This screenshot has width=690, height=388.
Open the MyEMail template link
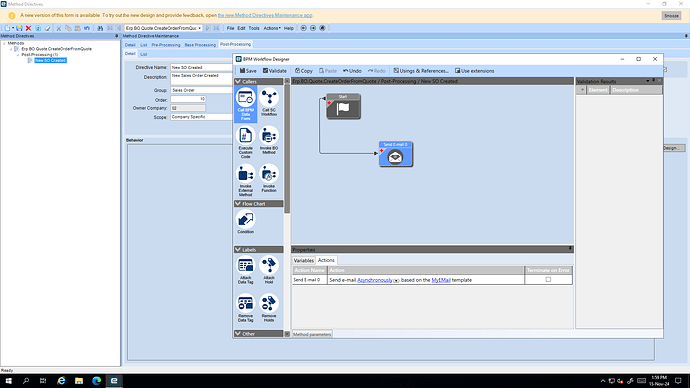click(441, 280)
